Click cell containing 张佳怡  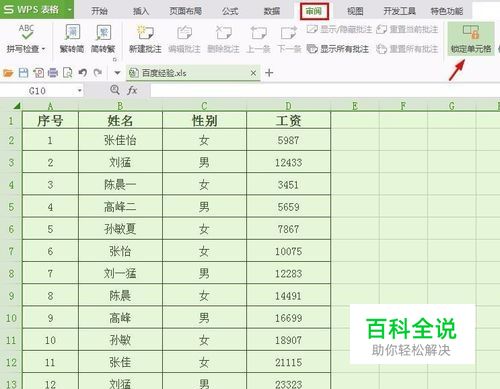pos(120,140)
